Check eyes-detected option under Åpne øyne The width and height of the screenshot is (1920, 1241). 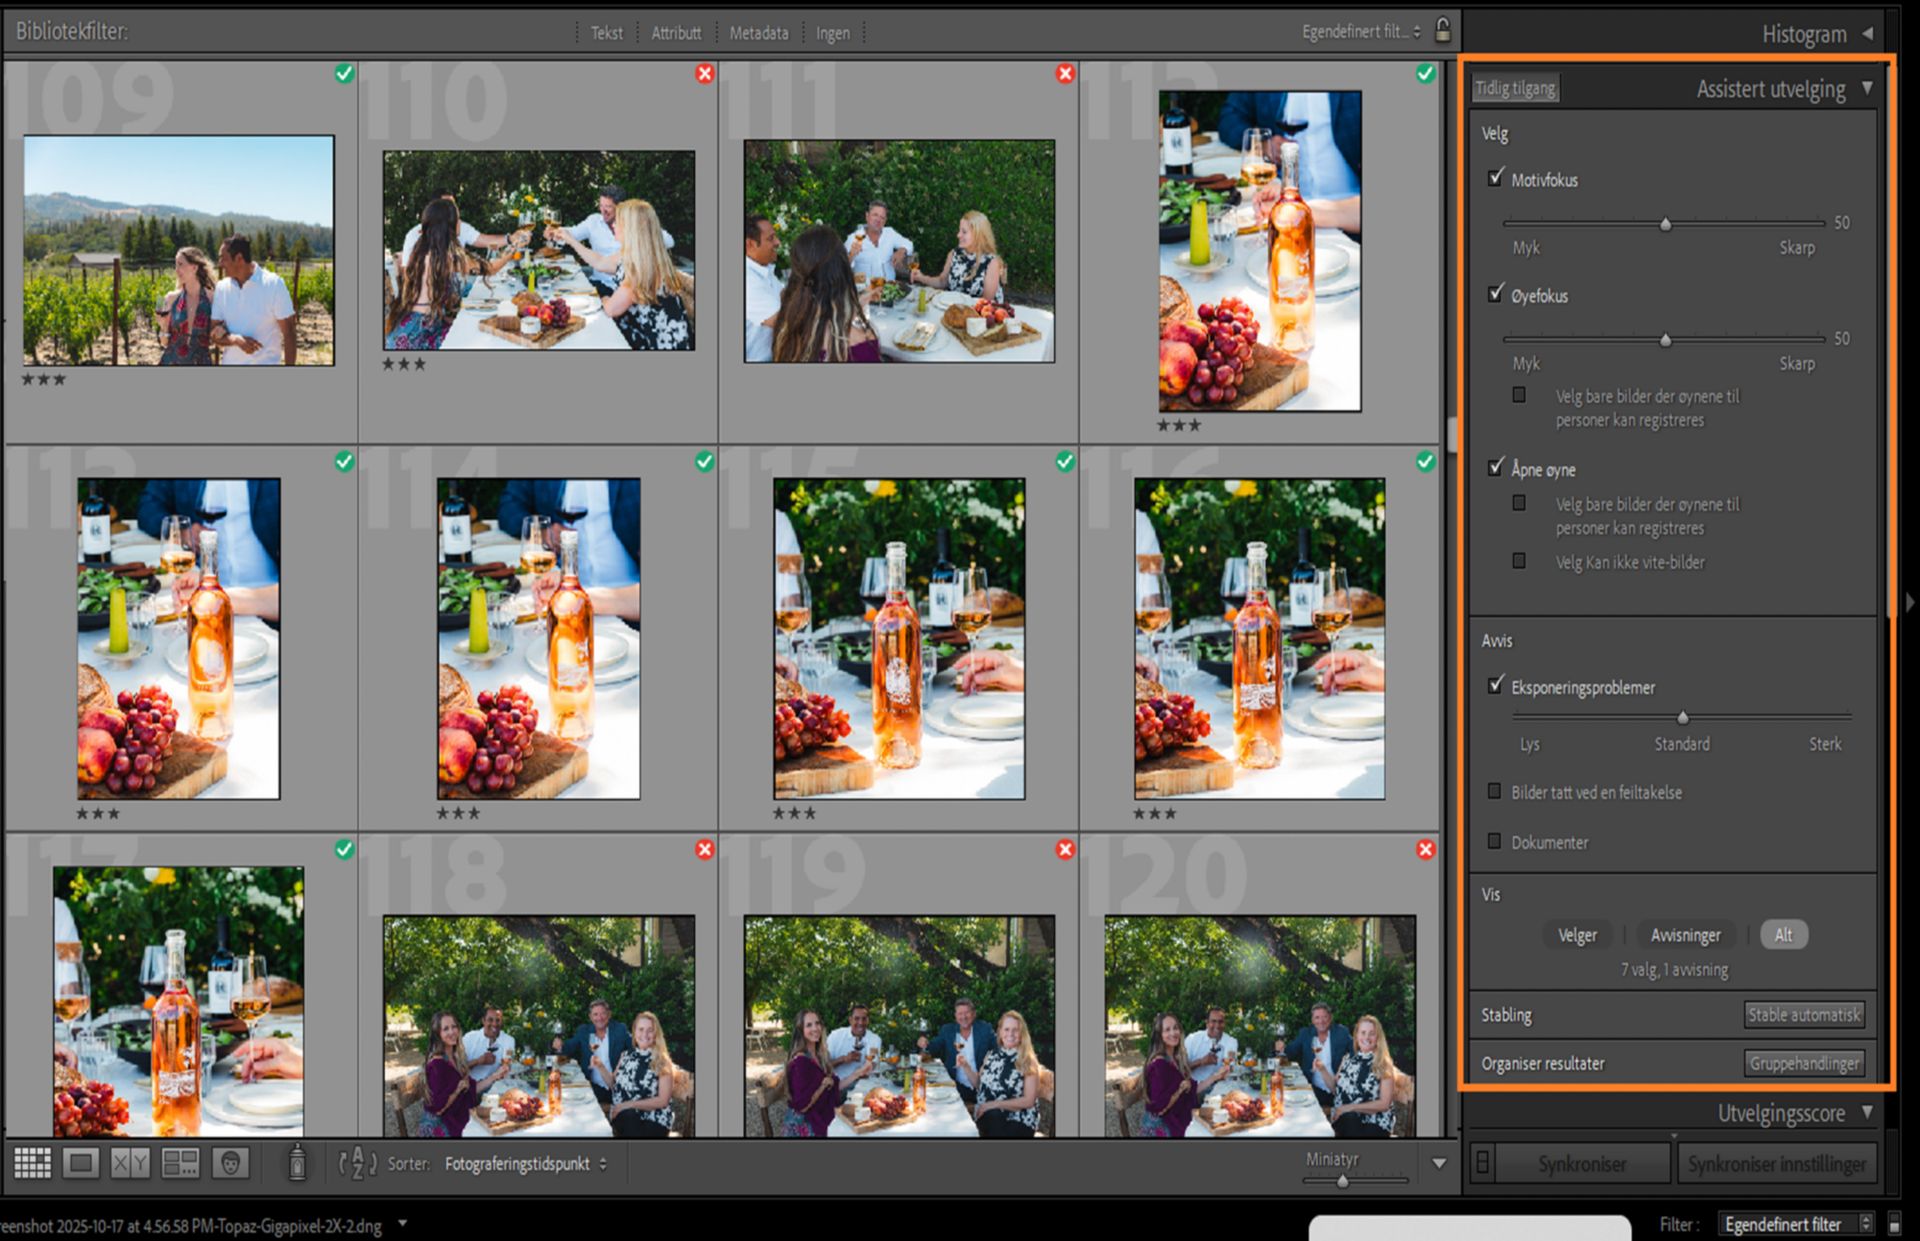click(x=1519, y=503)
